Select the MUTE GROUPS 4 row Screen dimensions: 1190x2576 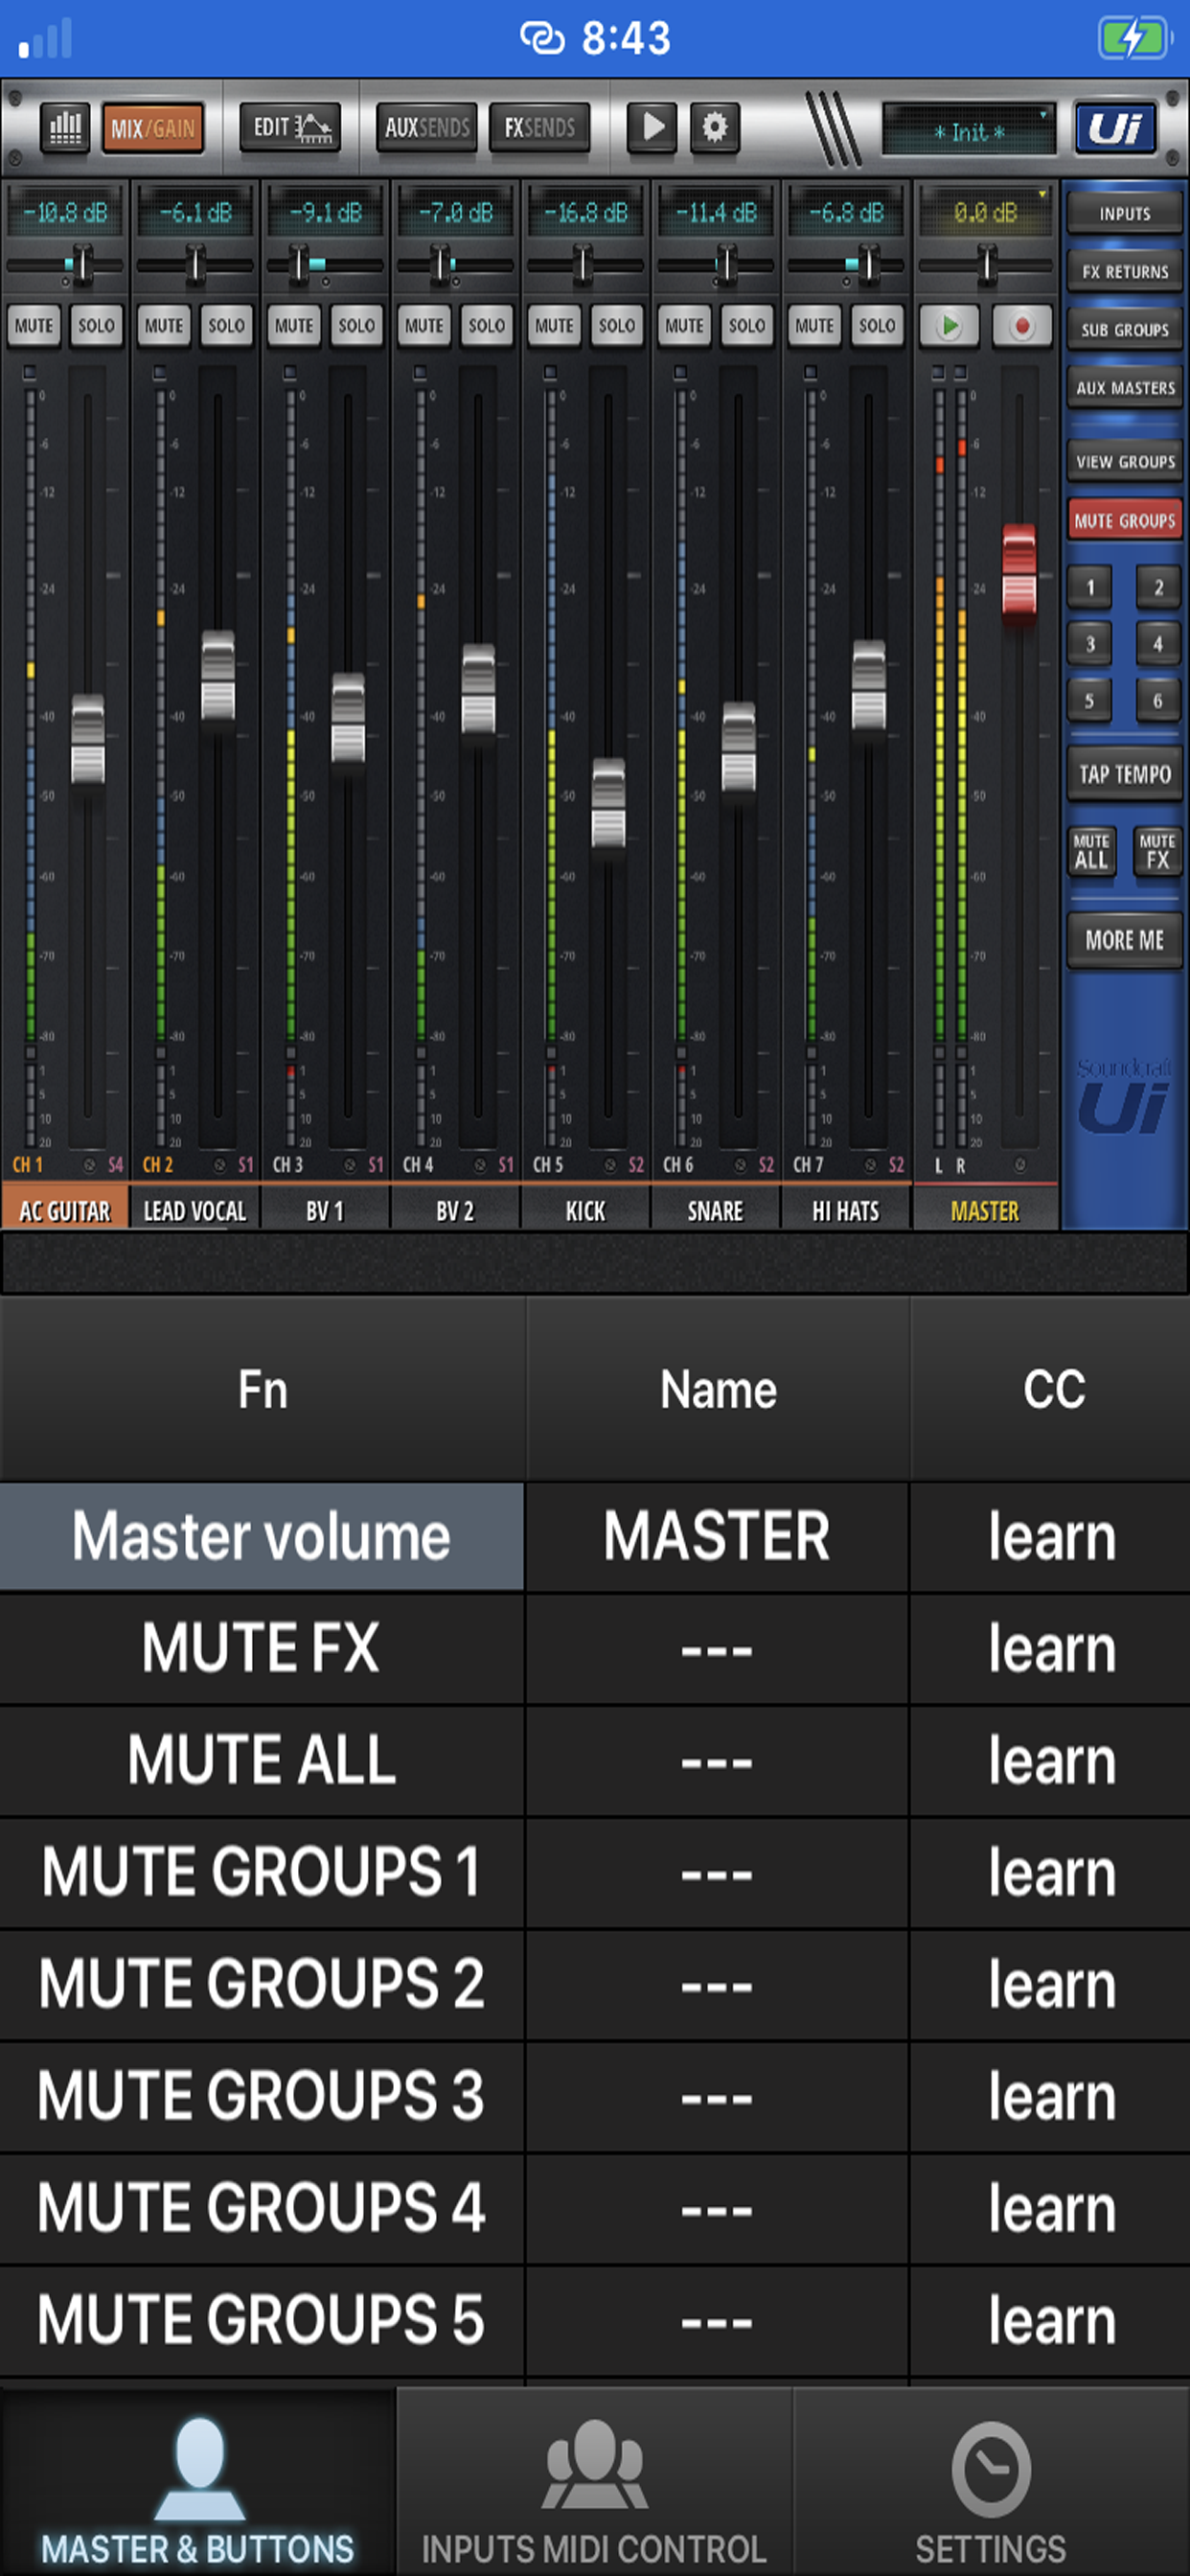tap(262, 2209)
